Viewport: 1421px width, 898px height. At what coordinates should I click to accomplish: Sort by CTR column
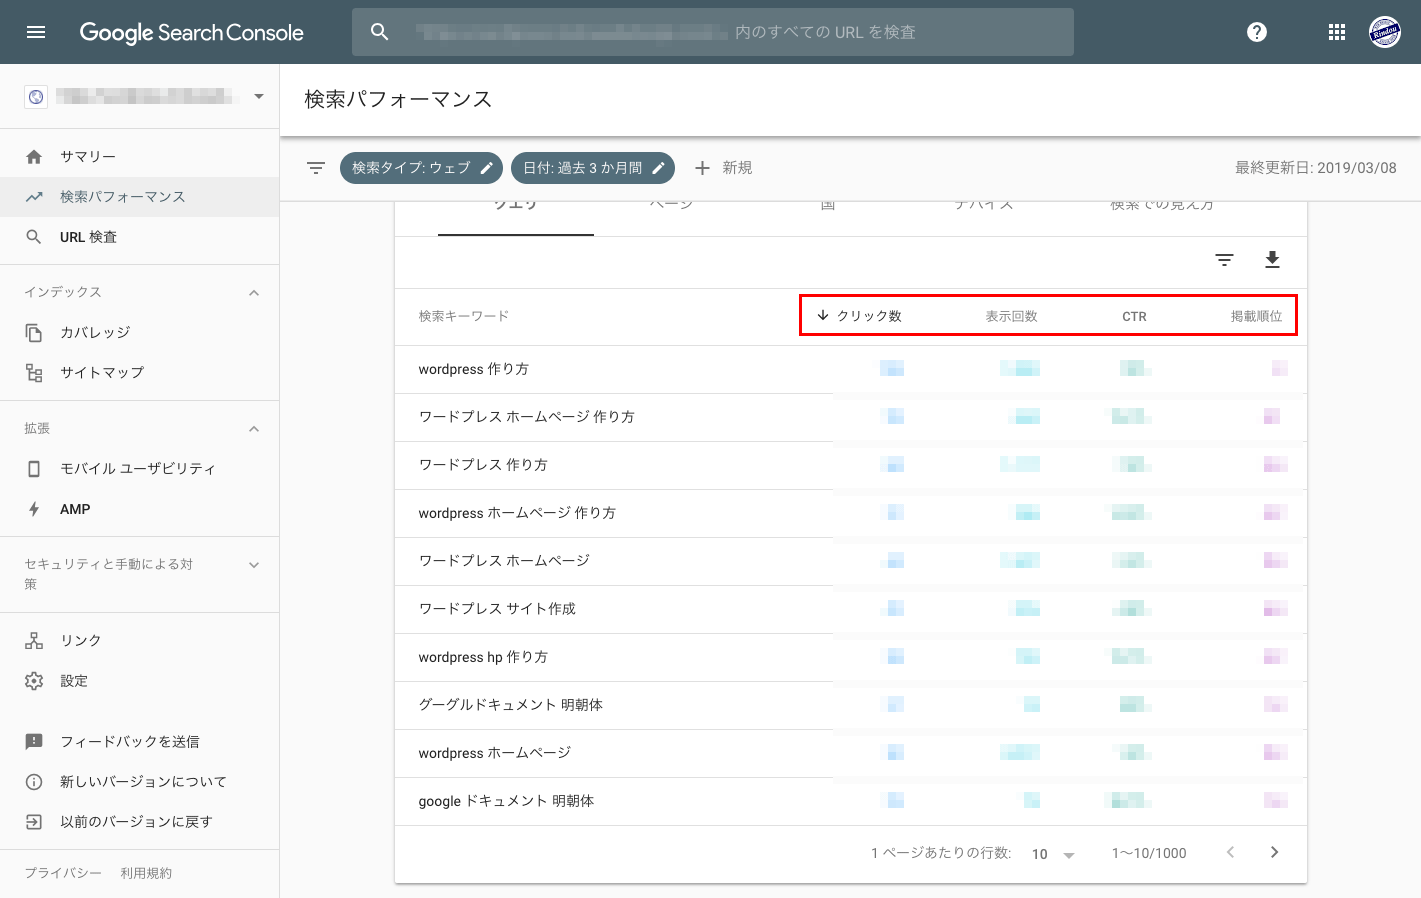click(1134, 317)
